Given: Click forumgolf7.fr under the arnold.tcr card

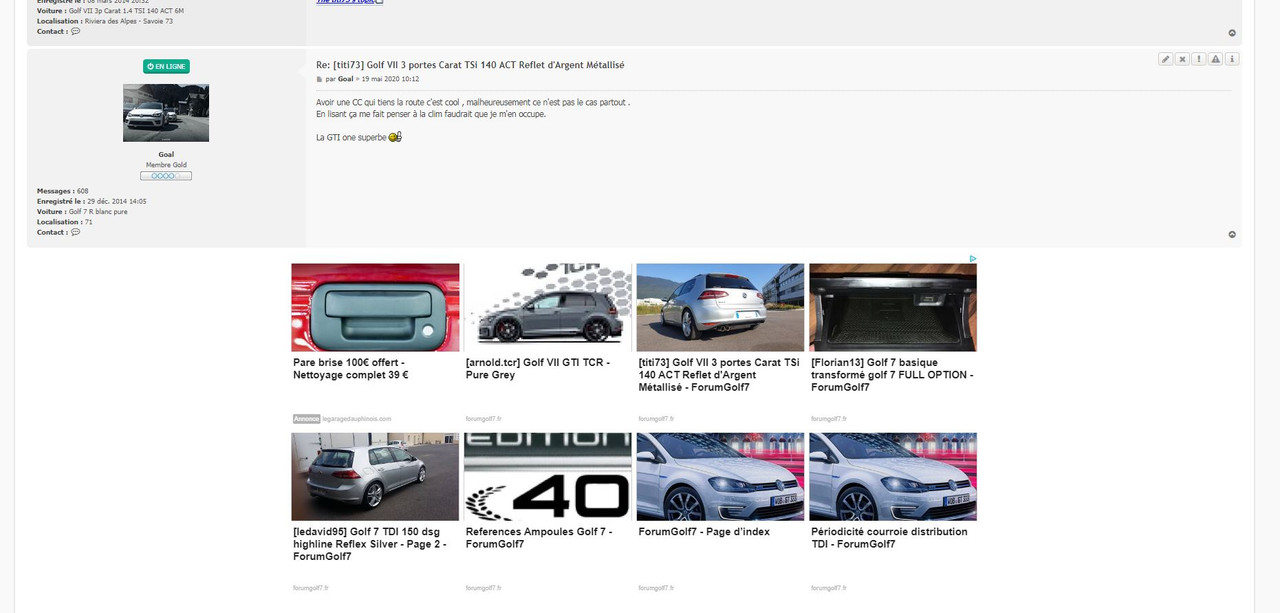Looking at the screenshot, I should pos(483,419).
